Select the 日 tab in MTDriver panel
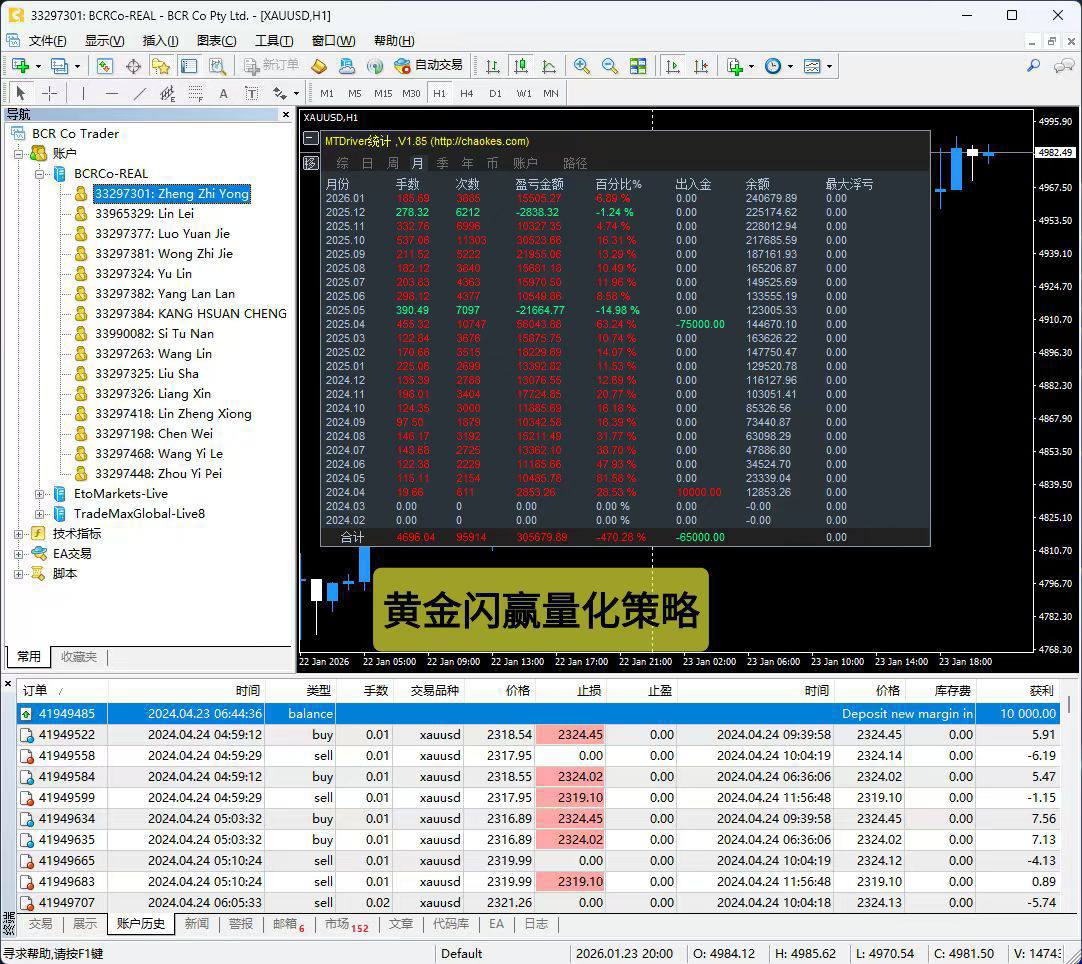Image resolution: width=1082 pixels, height=964 pixels. [x=367, y=163]
